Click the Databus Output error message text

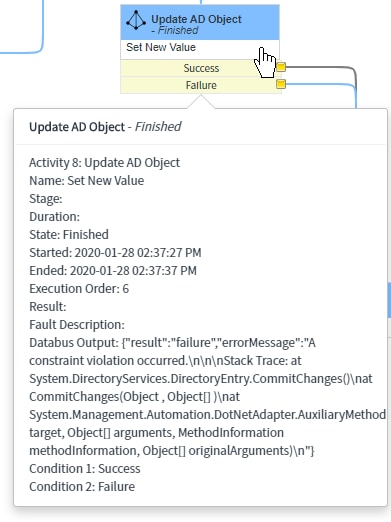coord(207,397)
